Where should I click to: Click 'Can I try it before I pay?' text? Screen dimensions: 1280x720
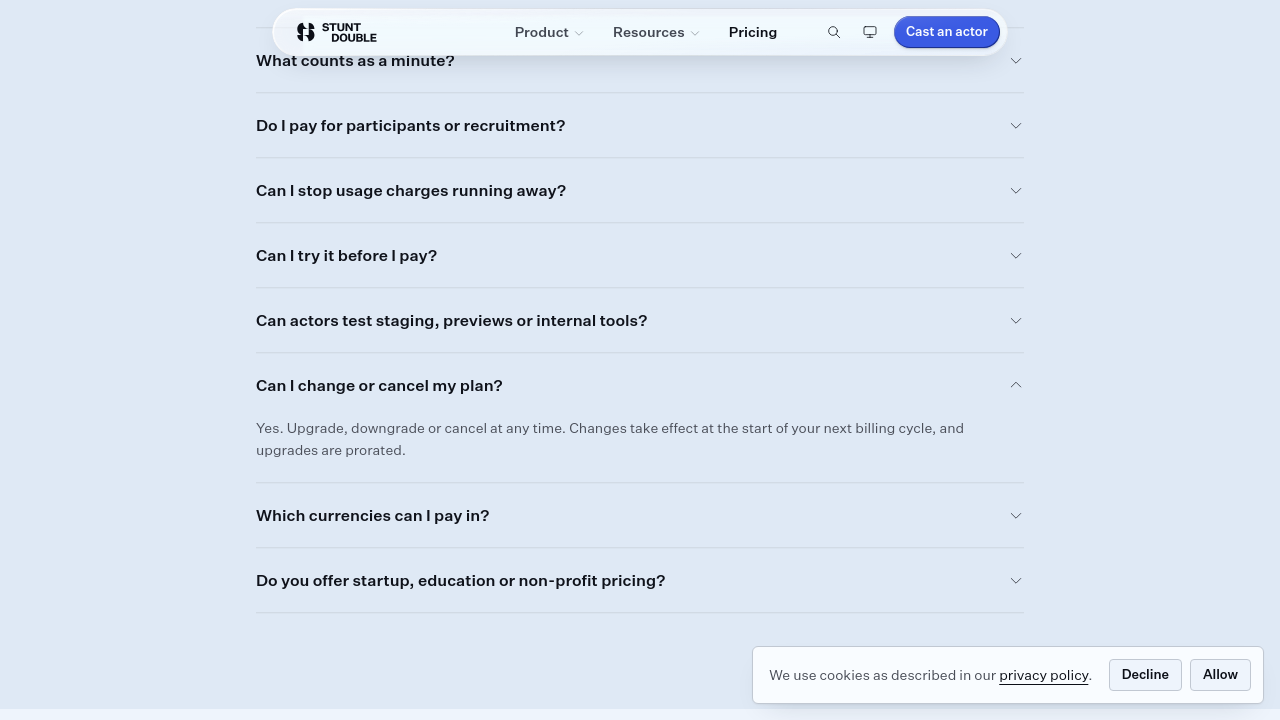point(346,256)
